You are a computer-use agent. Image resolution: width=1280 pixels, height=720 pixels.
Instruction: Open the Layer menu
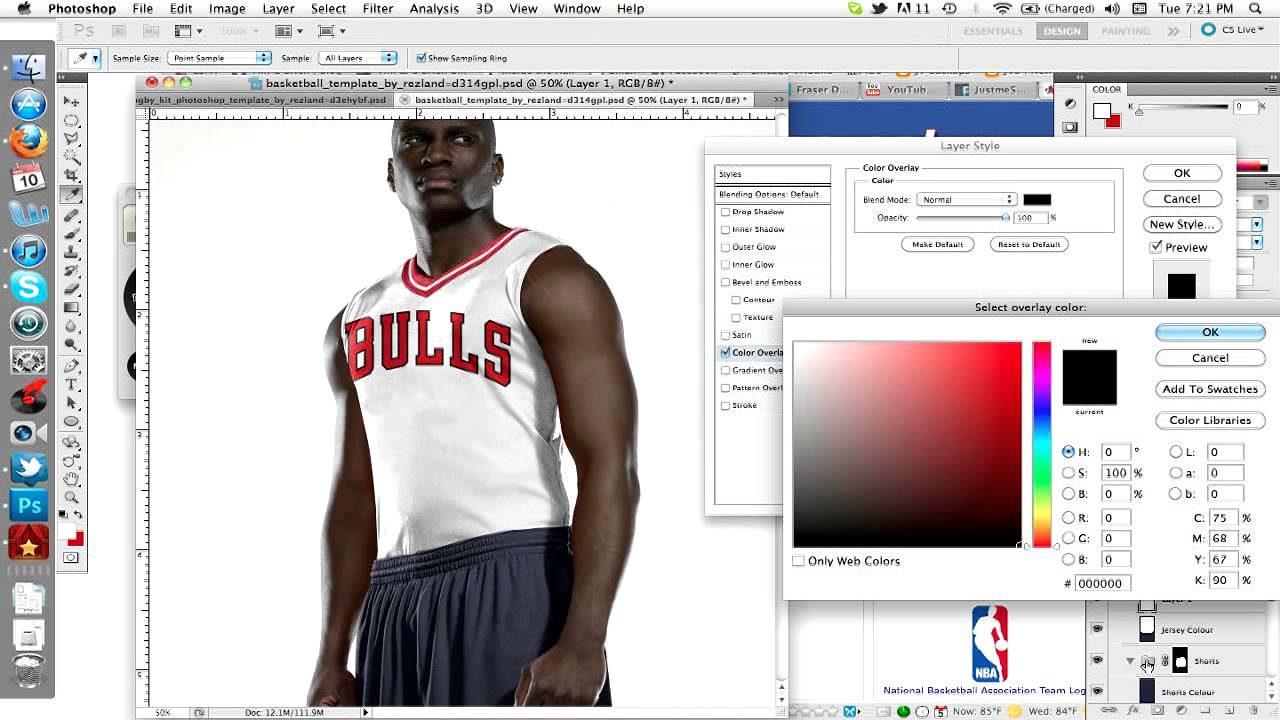[x=278, y=9]
